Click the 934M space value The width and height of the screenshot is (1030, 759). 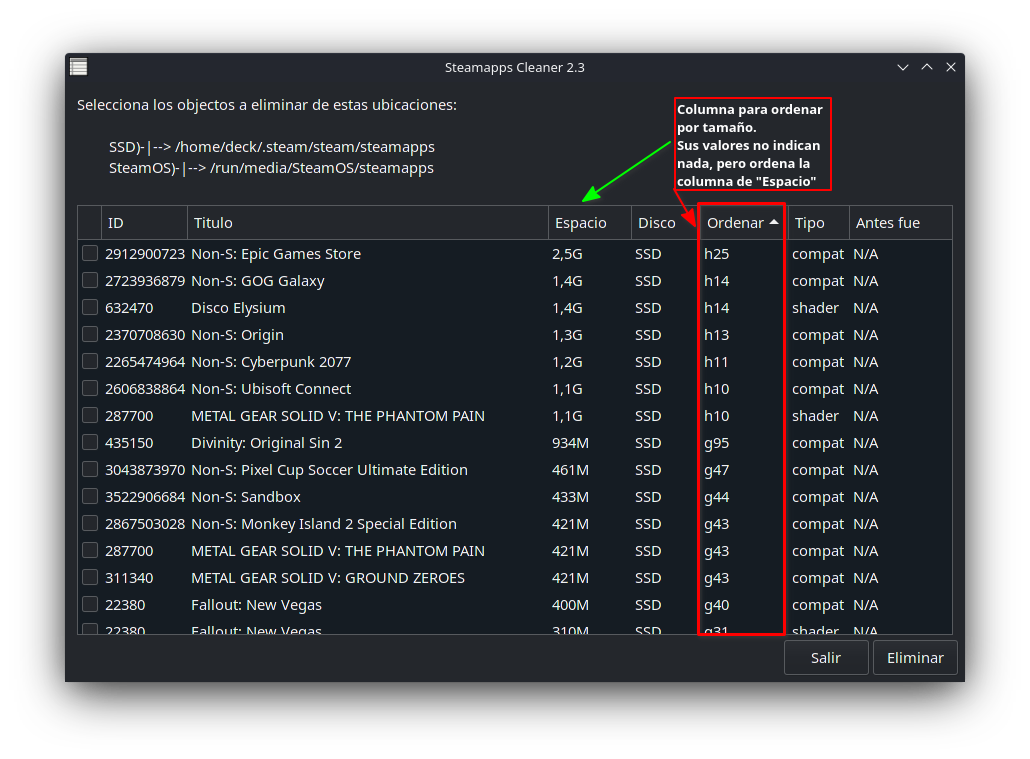point(570,443)
